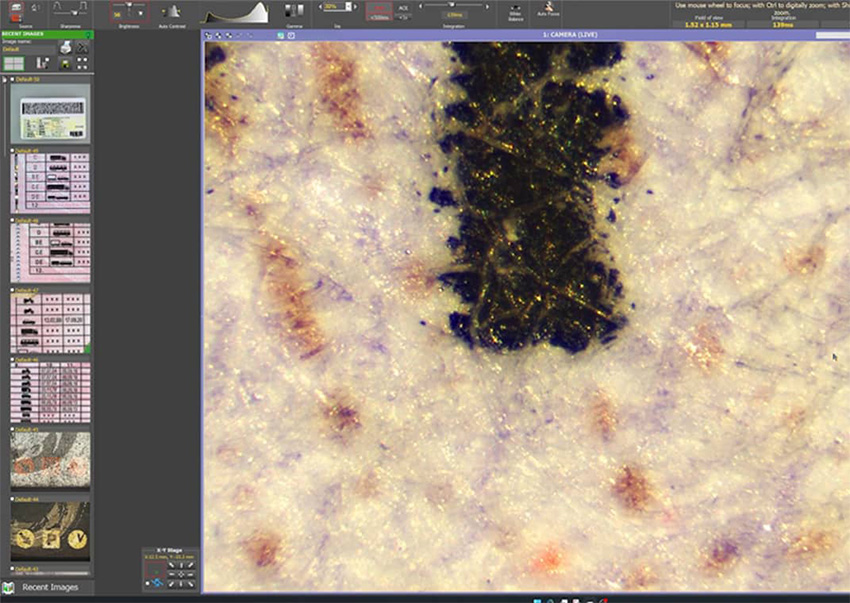Screen dimensions: 850x603
Task: Adjust the Sharpness slider
Action: [x=73, y=12]
